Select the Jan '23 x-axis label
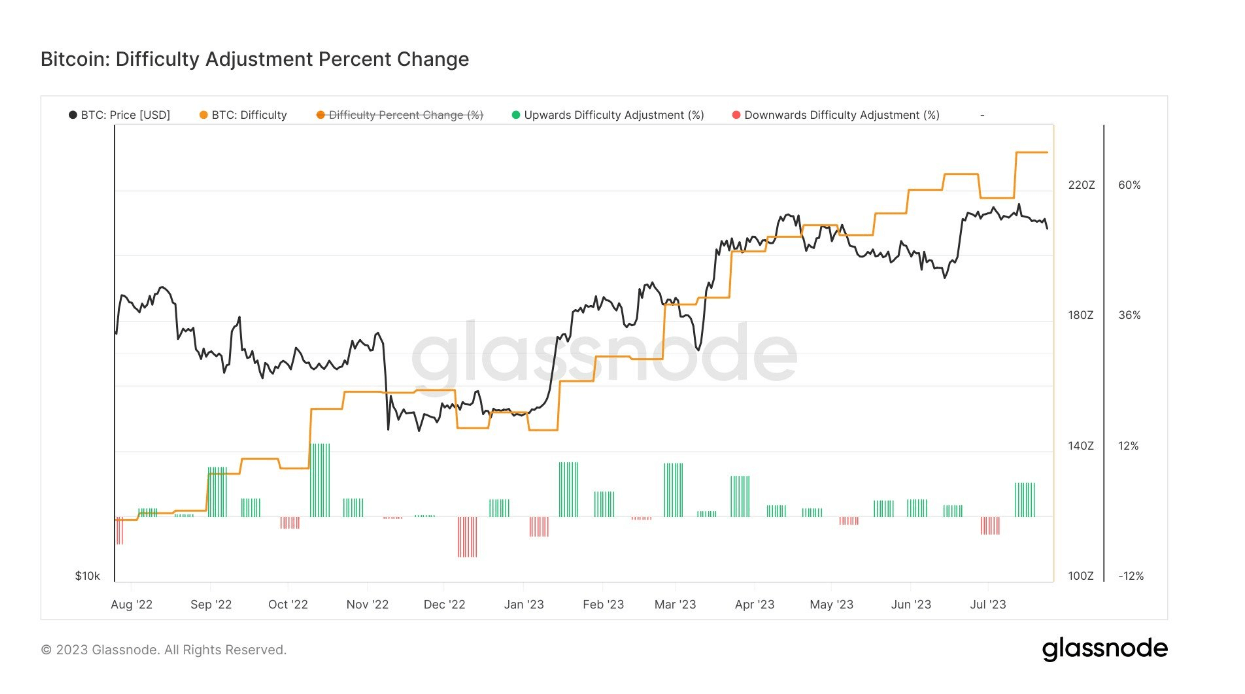This screenshot has height=694, width=1245. (523, 604)
